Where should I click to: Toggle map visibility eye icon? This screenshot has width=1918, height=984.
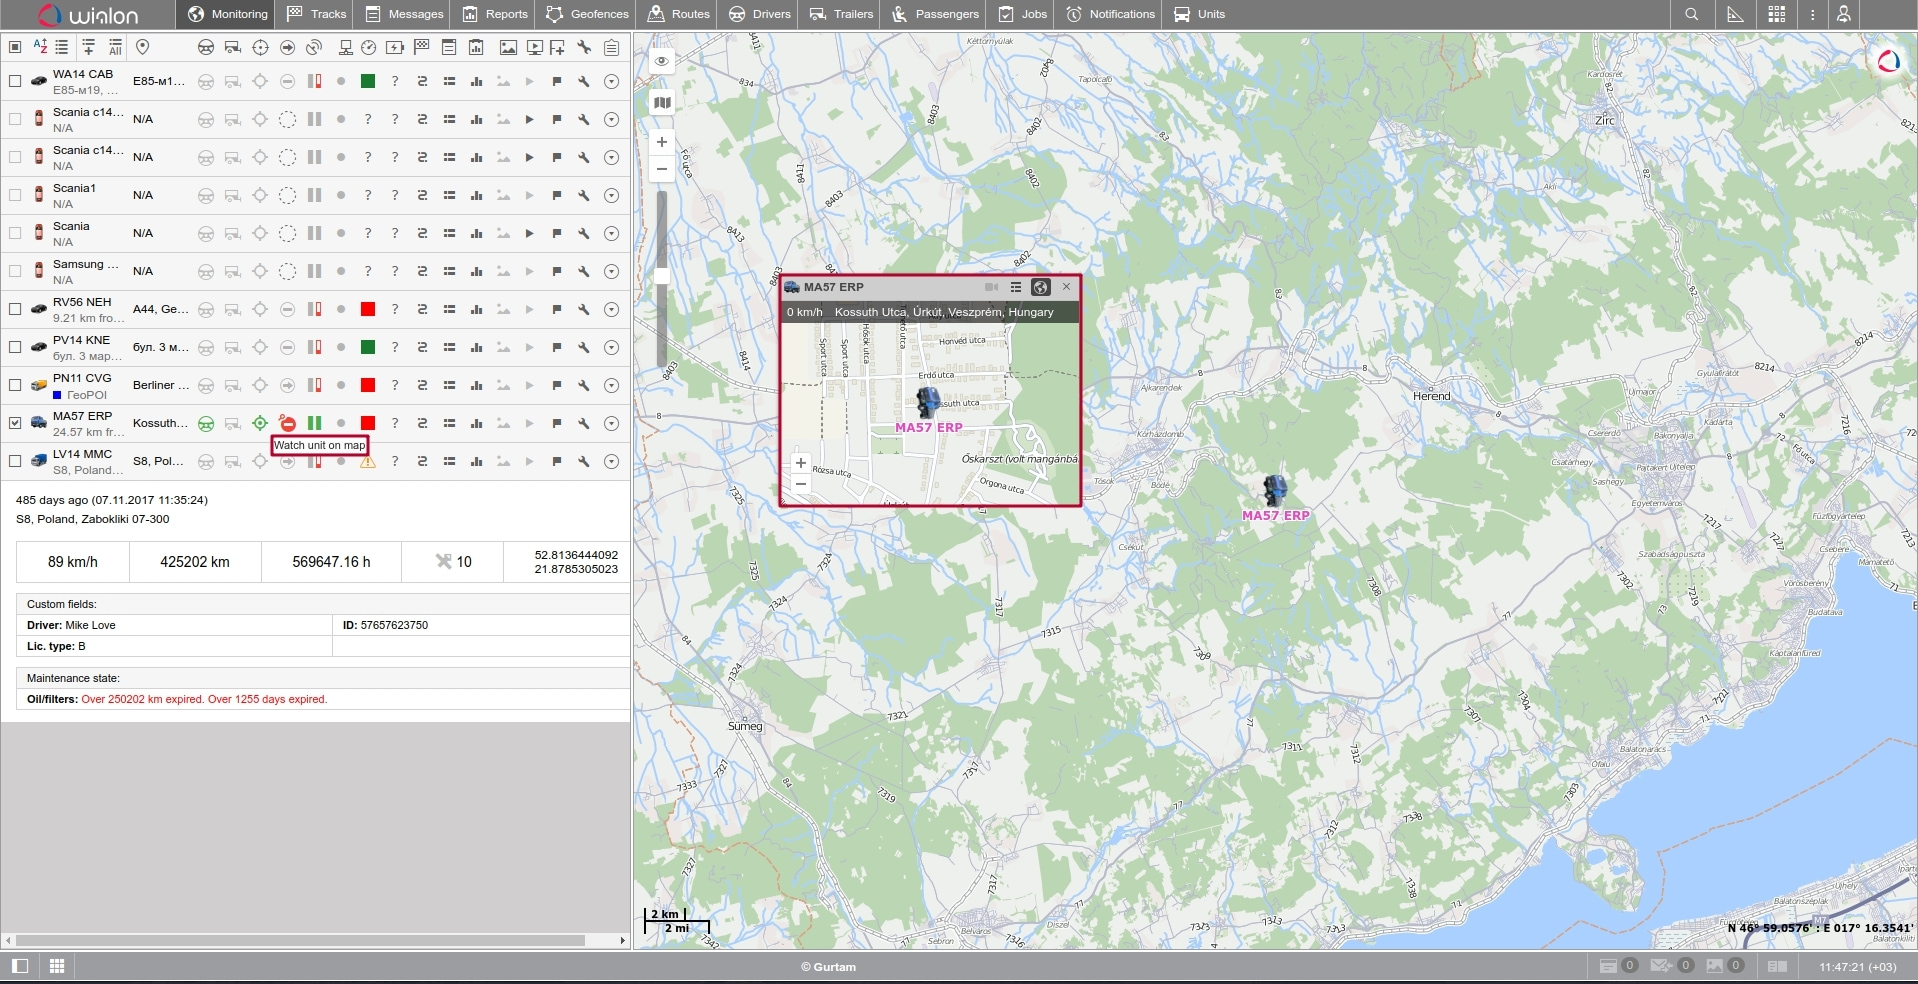point(661,61)
